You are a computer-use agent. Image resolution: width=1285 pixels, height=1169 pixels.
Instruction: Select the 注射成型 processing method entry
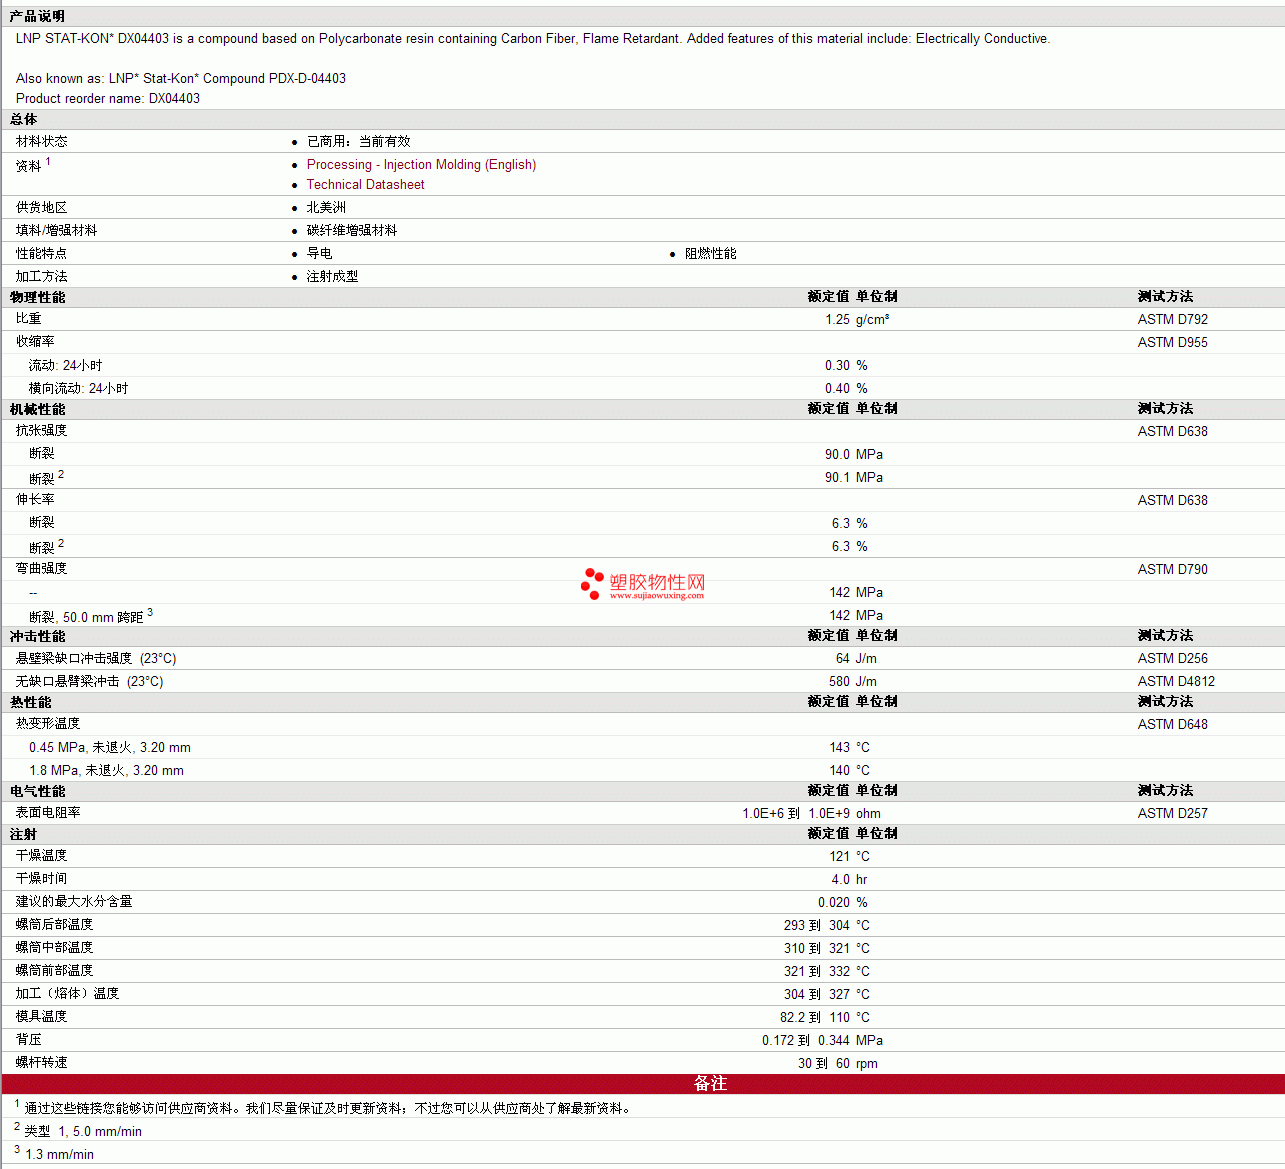(x=333, y=277)
